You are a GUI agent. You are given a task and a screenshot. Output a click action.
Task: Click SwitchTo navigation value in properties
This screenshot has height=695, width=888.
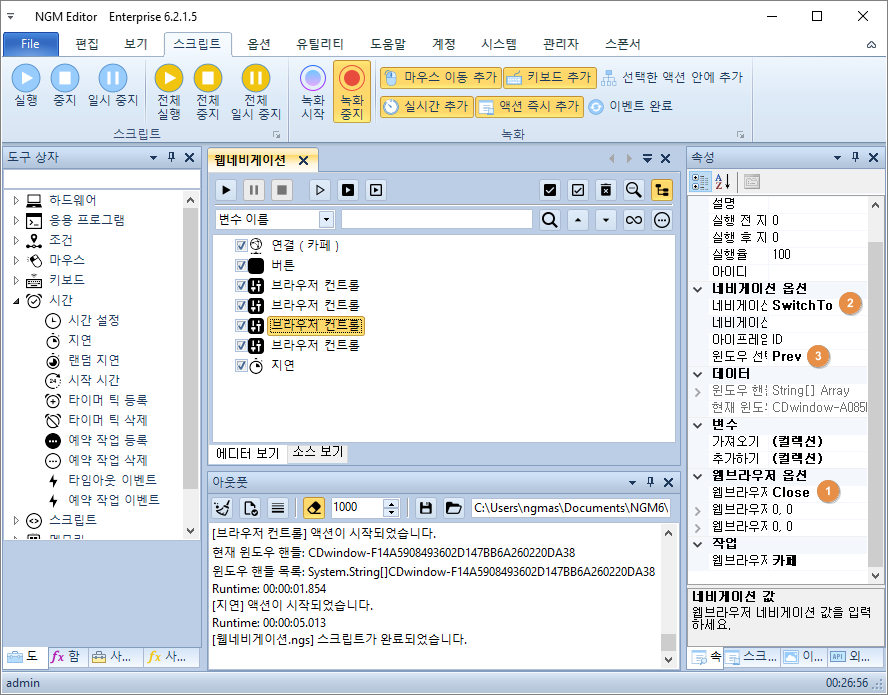tap(802, 305)
